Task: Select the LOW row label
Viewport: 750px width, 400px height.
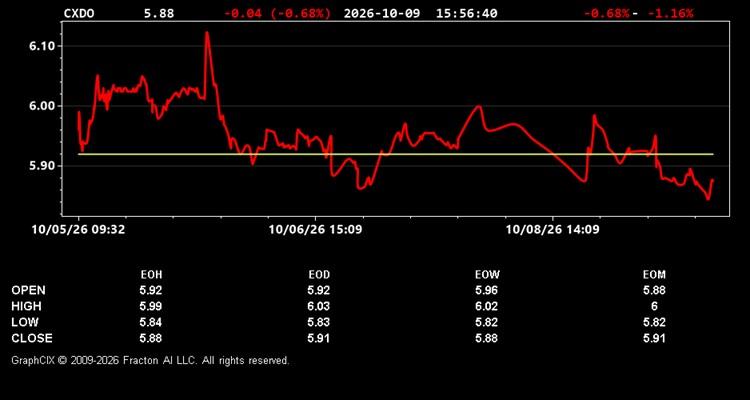Action: tap(25, 322)
